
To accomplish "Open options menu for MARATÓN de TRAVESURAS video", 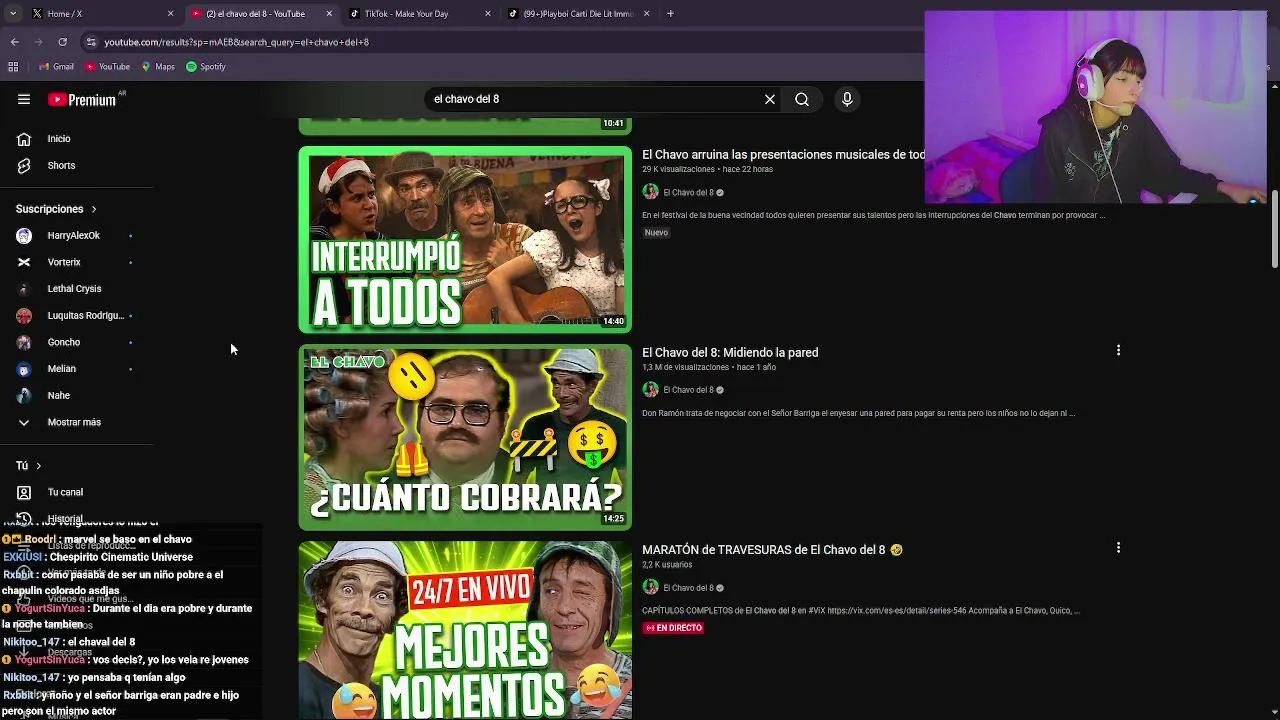I will [1118, 548].
